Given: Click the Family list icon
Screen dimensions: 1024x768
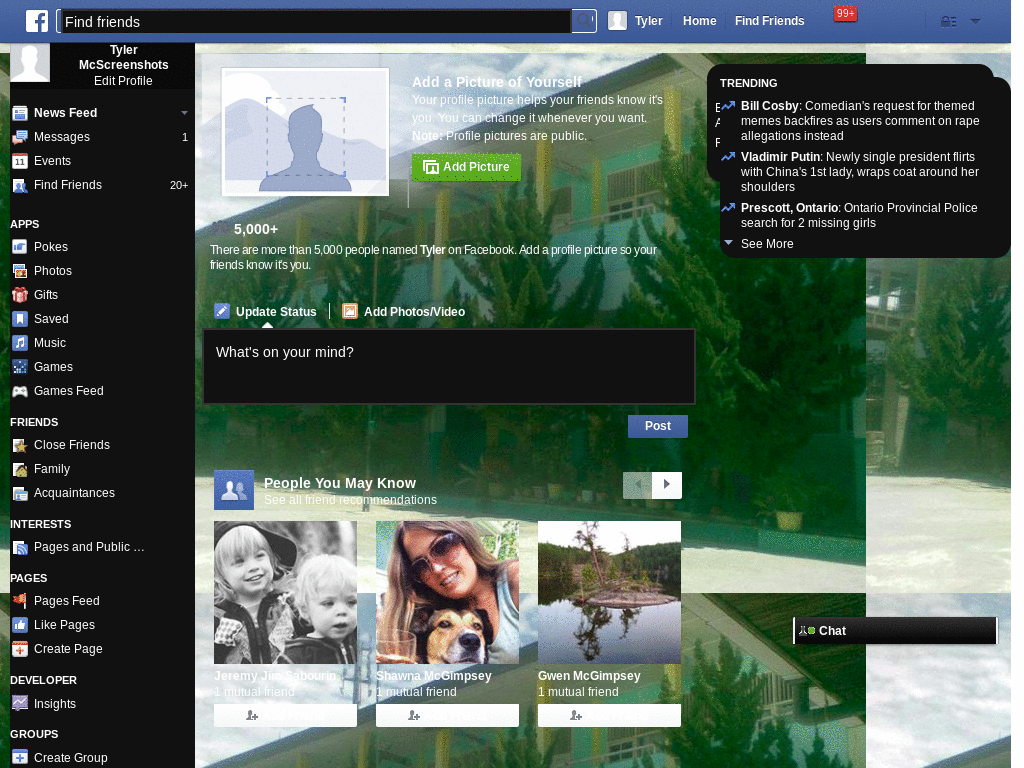Looking at the screenshot, I should pyautogui.click(x=20, y=469).
